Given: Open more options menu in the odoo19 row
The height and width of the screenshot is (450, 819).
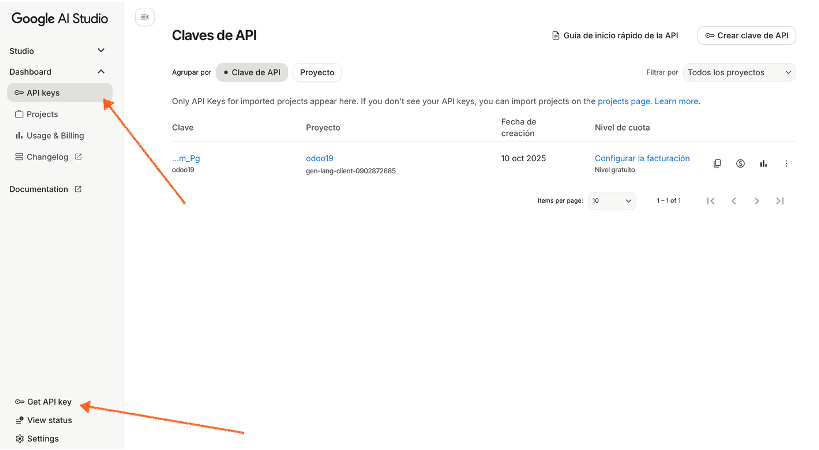Looking at the screenshot, I should [786, 163].
